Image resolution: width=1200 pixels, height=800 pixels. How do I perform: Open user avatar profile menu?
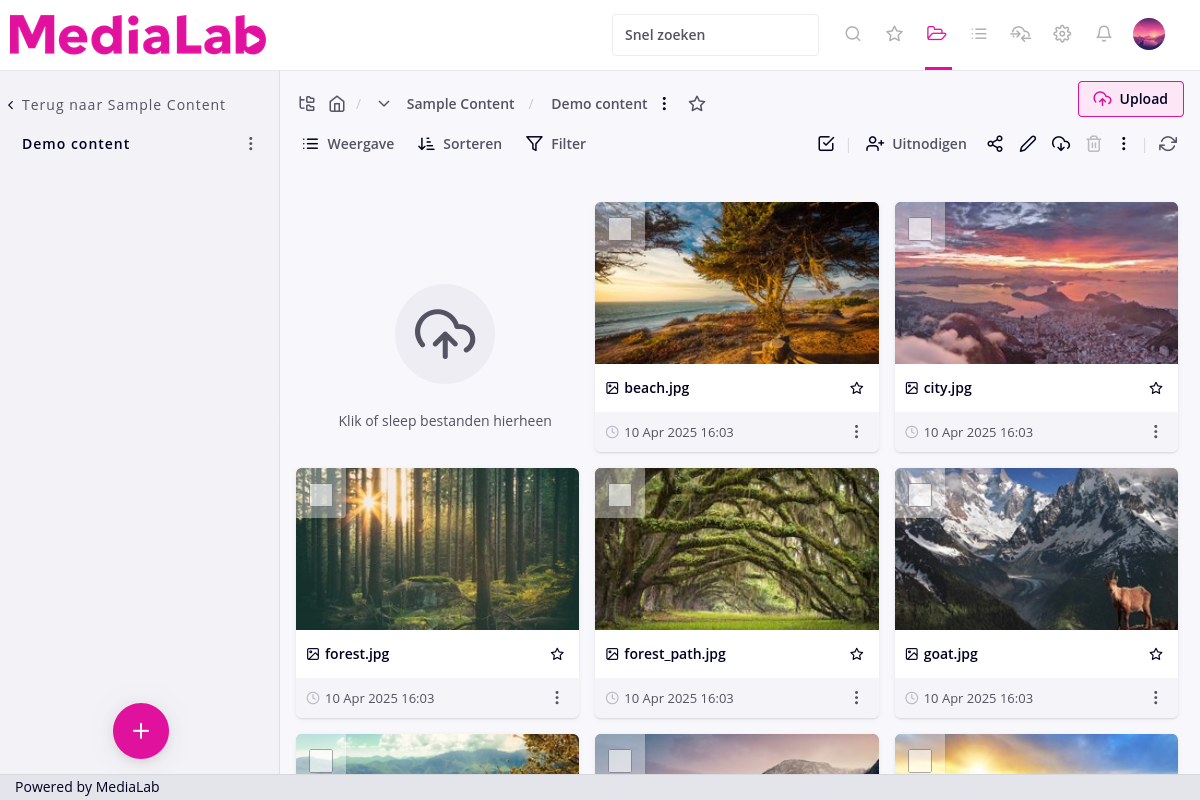(x=1149, y=34)
